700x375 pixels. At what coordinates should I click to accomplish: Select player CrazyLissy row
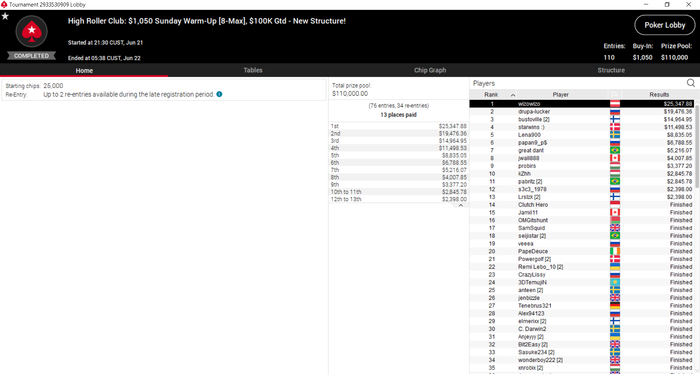tap(582, 275)
